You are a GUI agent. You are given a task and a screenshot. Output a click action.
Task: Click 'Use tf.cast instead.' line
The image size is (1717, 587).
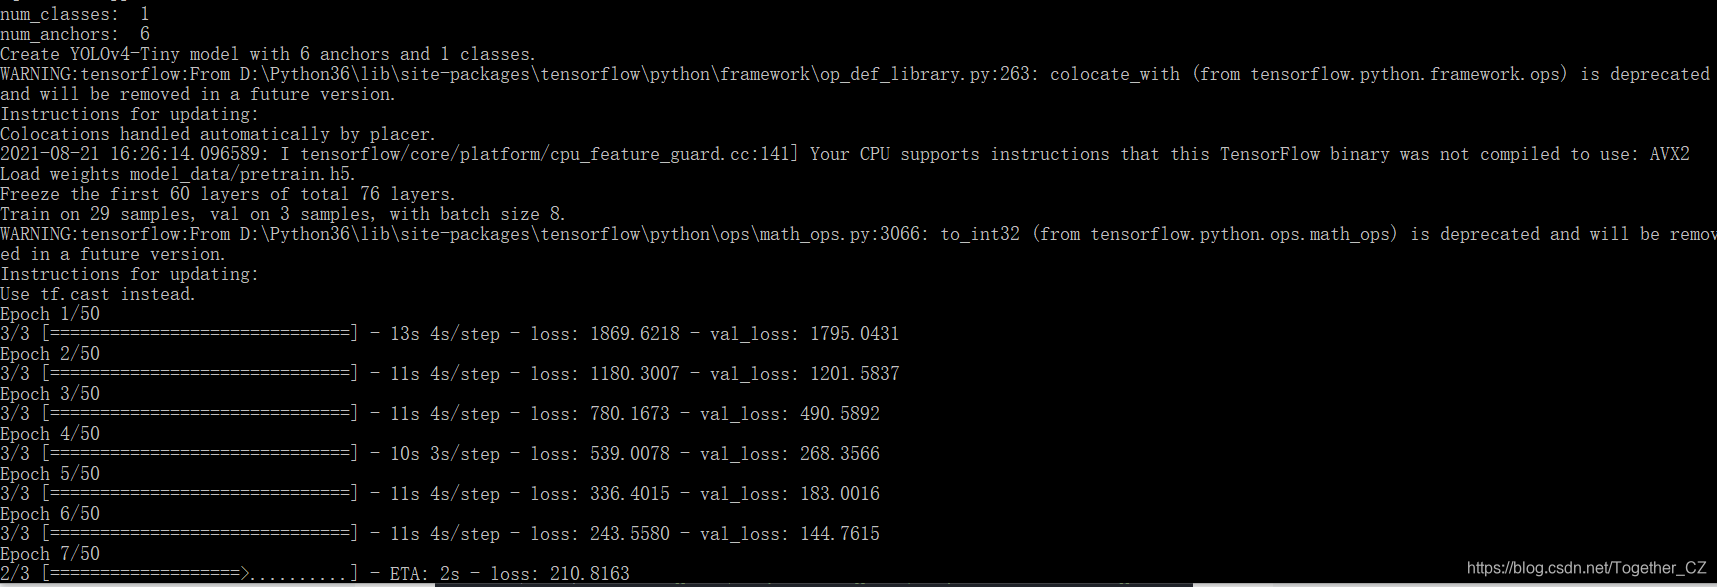(98, 294)
